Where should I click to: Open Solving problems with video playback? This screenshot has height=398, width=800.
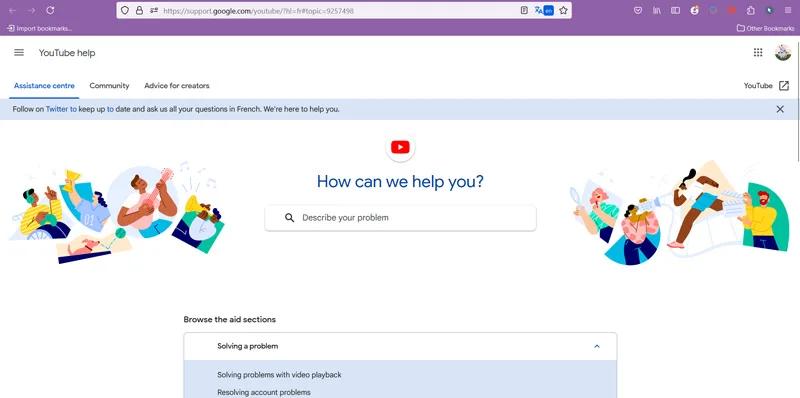point(279,375)
